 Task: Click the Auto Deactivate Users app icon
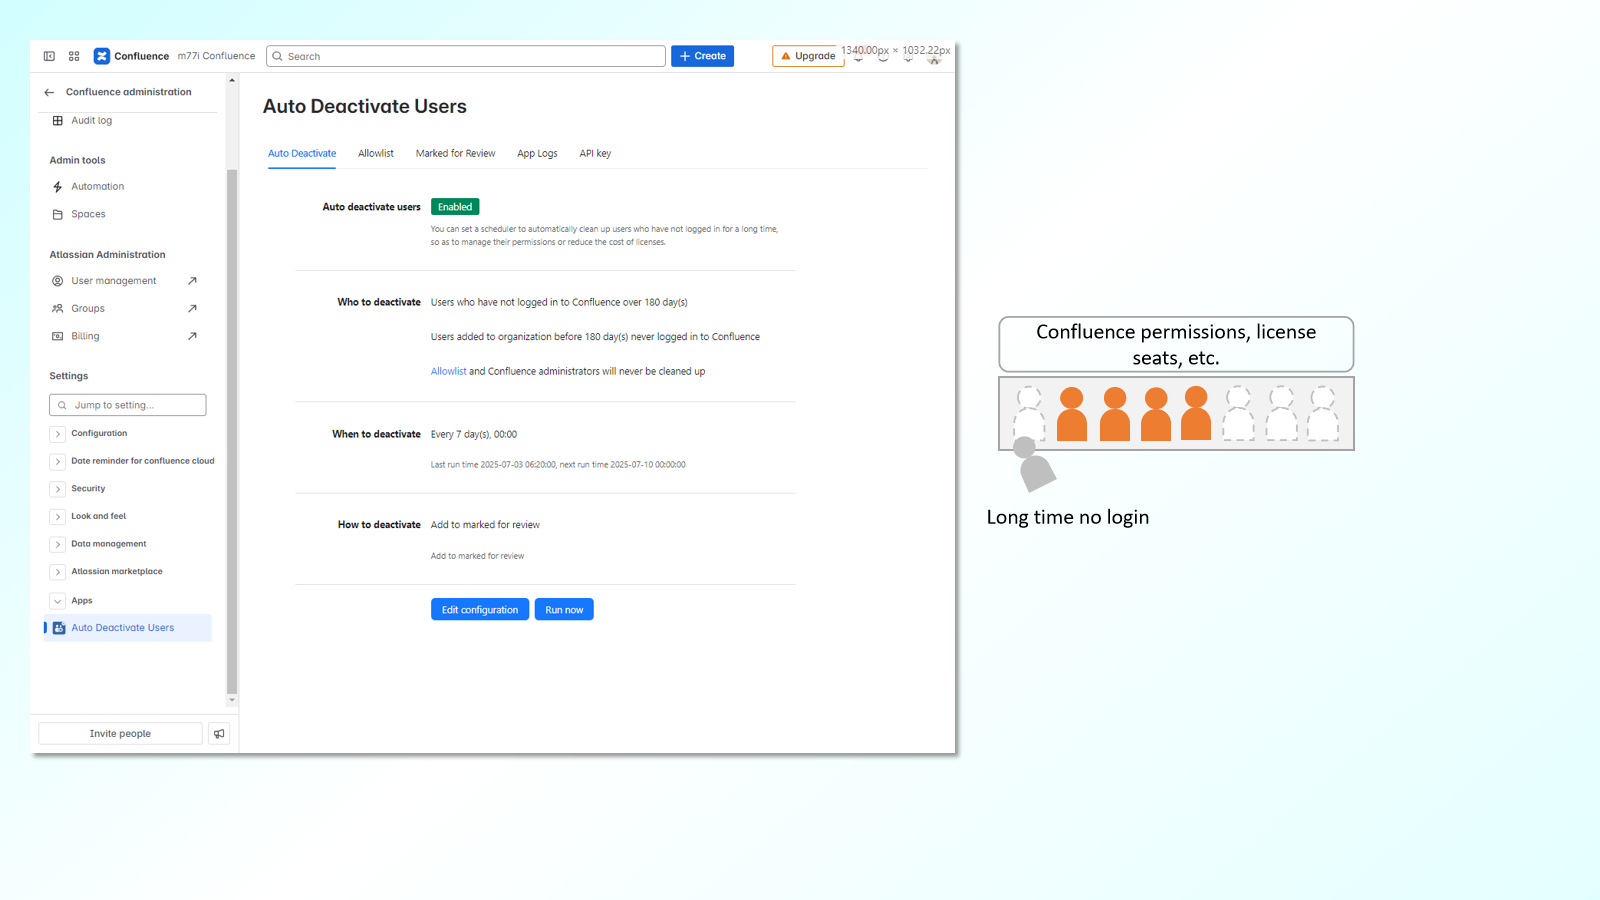(59, 628)
